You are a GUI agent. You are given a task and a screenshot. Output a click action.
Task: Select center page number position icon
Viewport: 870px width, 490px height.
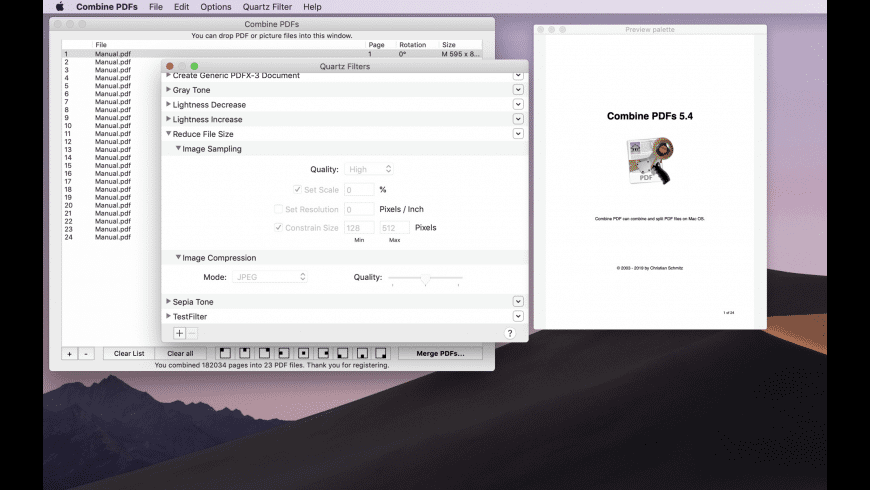[304, 353]
